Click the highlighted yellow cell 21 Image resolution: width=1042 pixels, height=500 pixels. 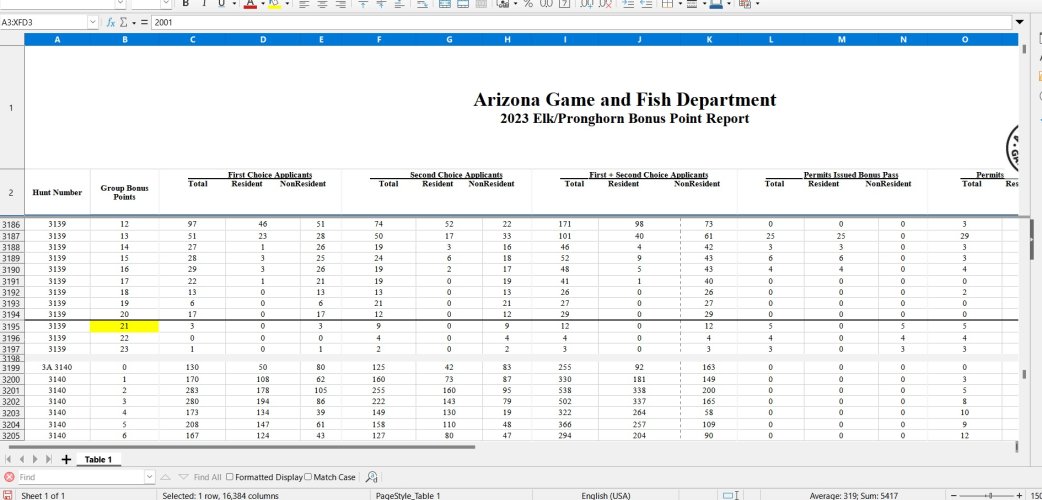click(x=124, y=326)
